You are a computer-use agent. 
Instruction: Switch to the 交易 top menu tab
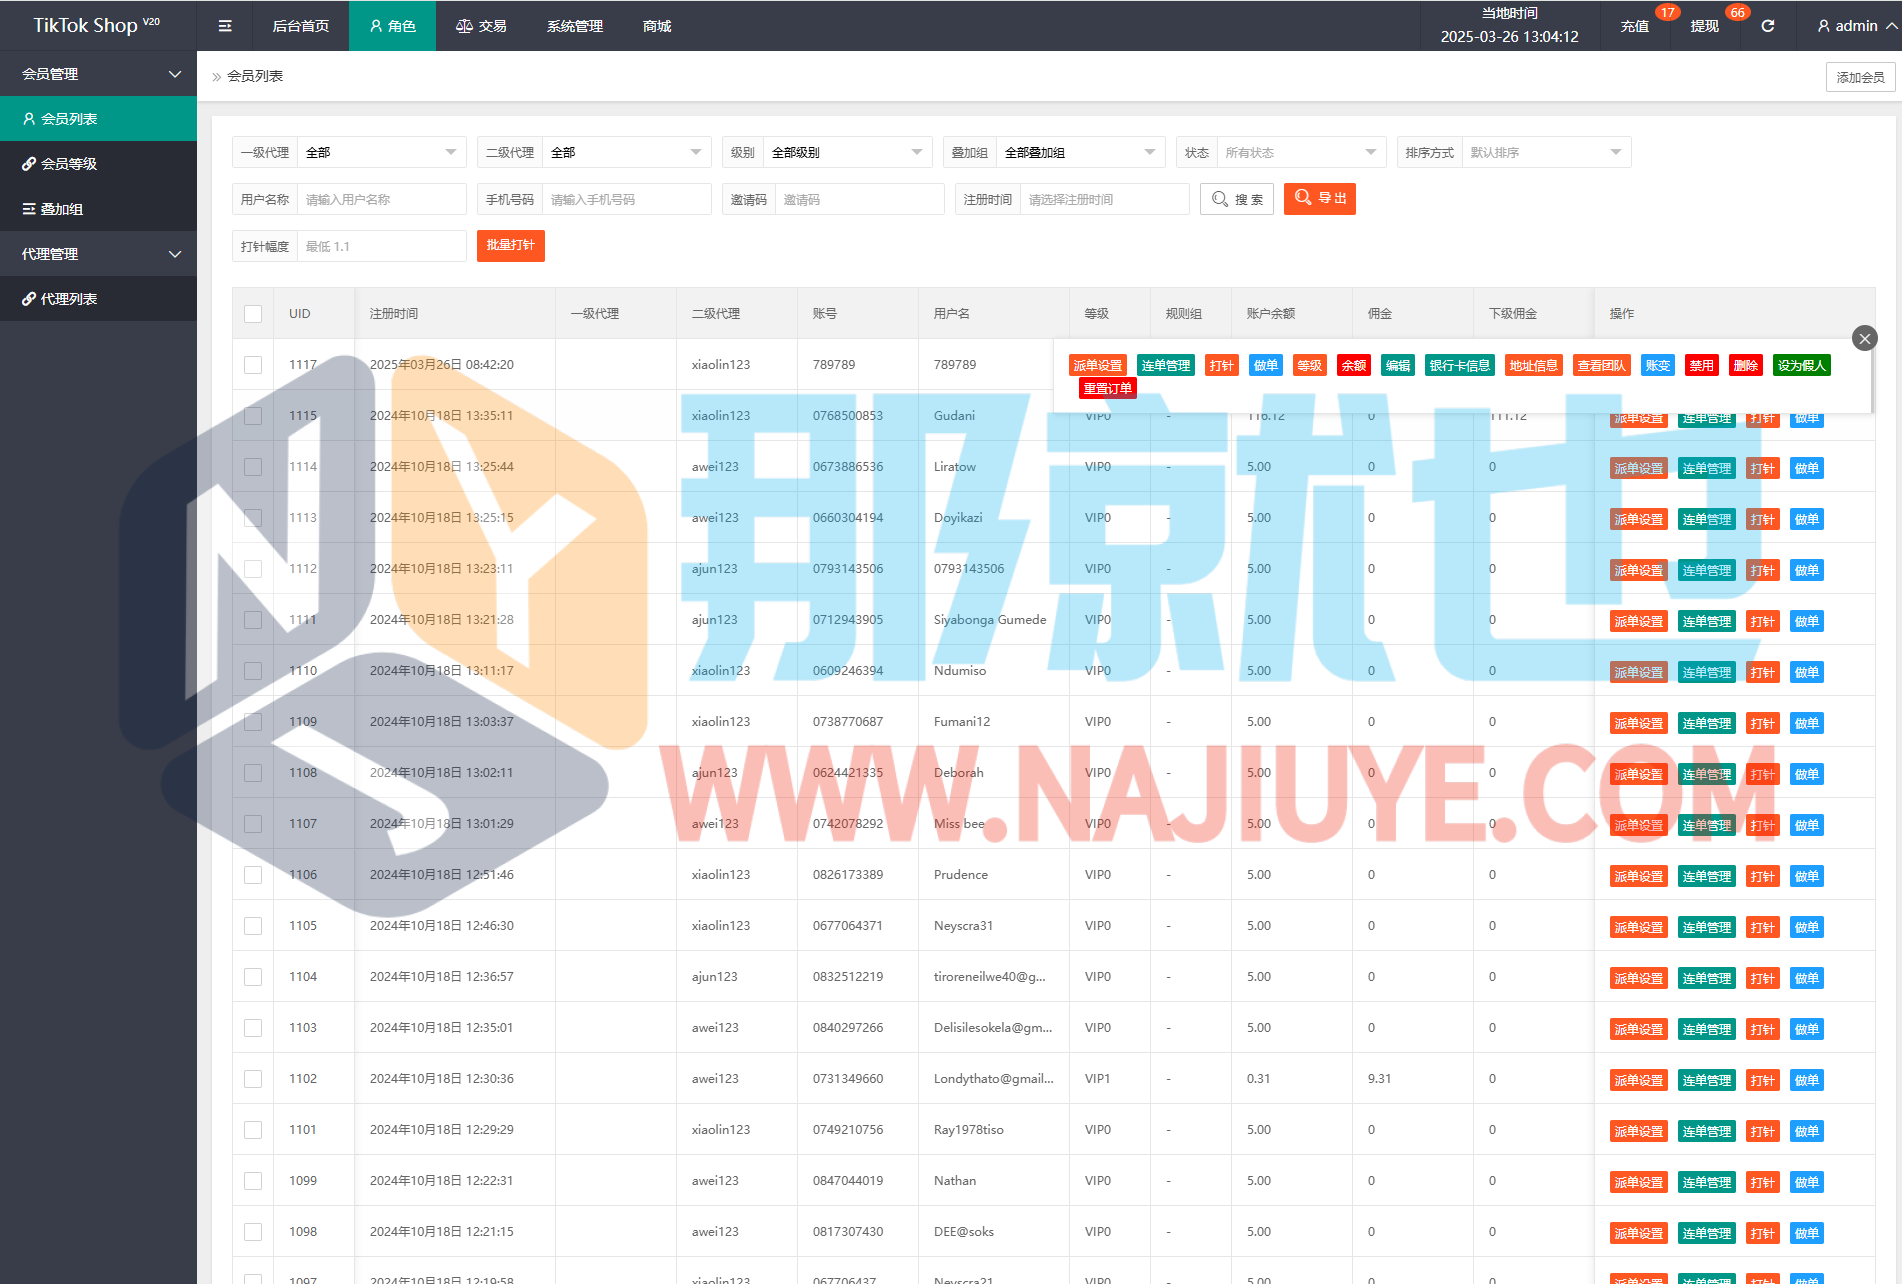tap(481, 26)
